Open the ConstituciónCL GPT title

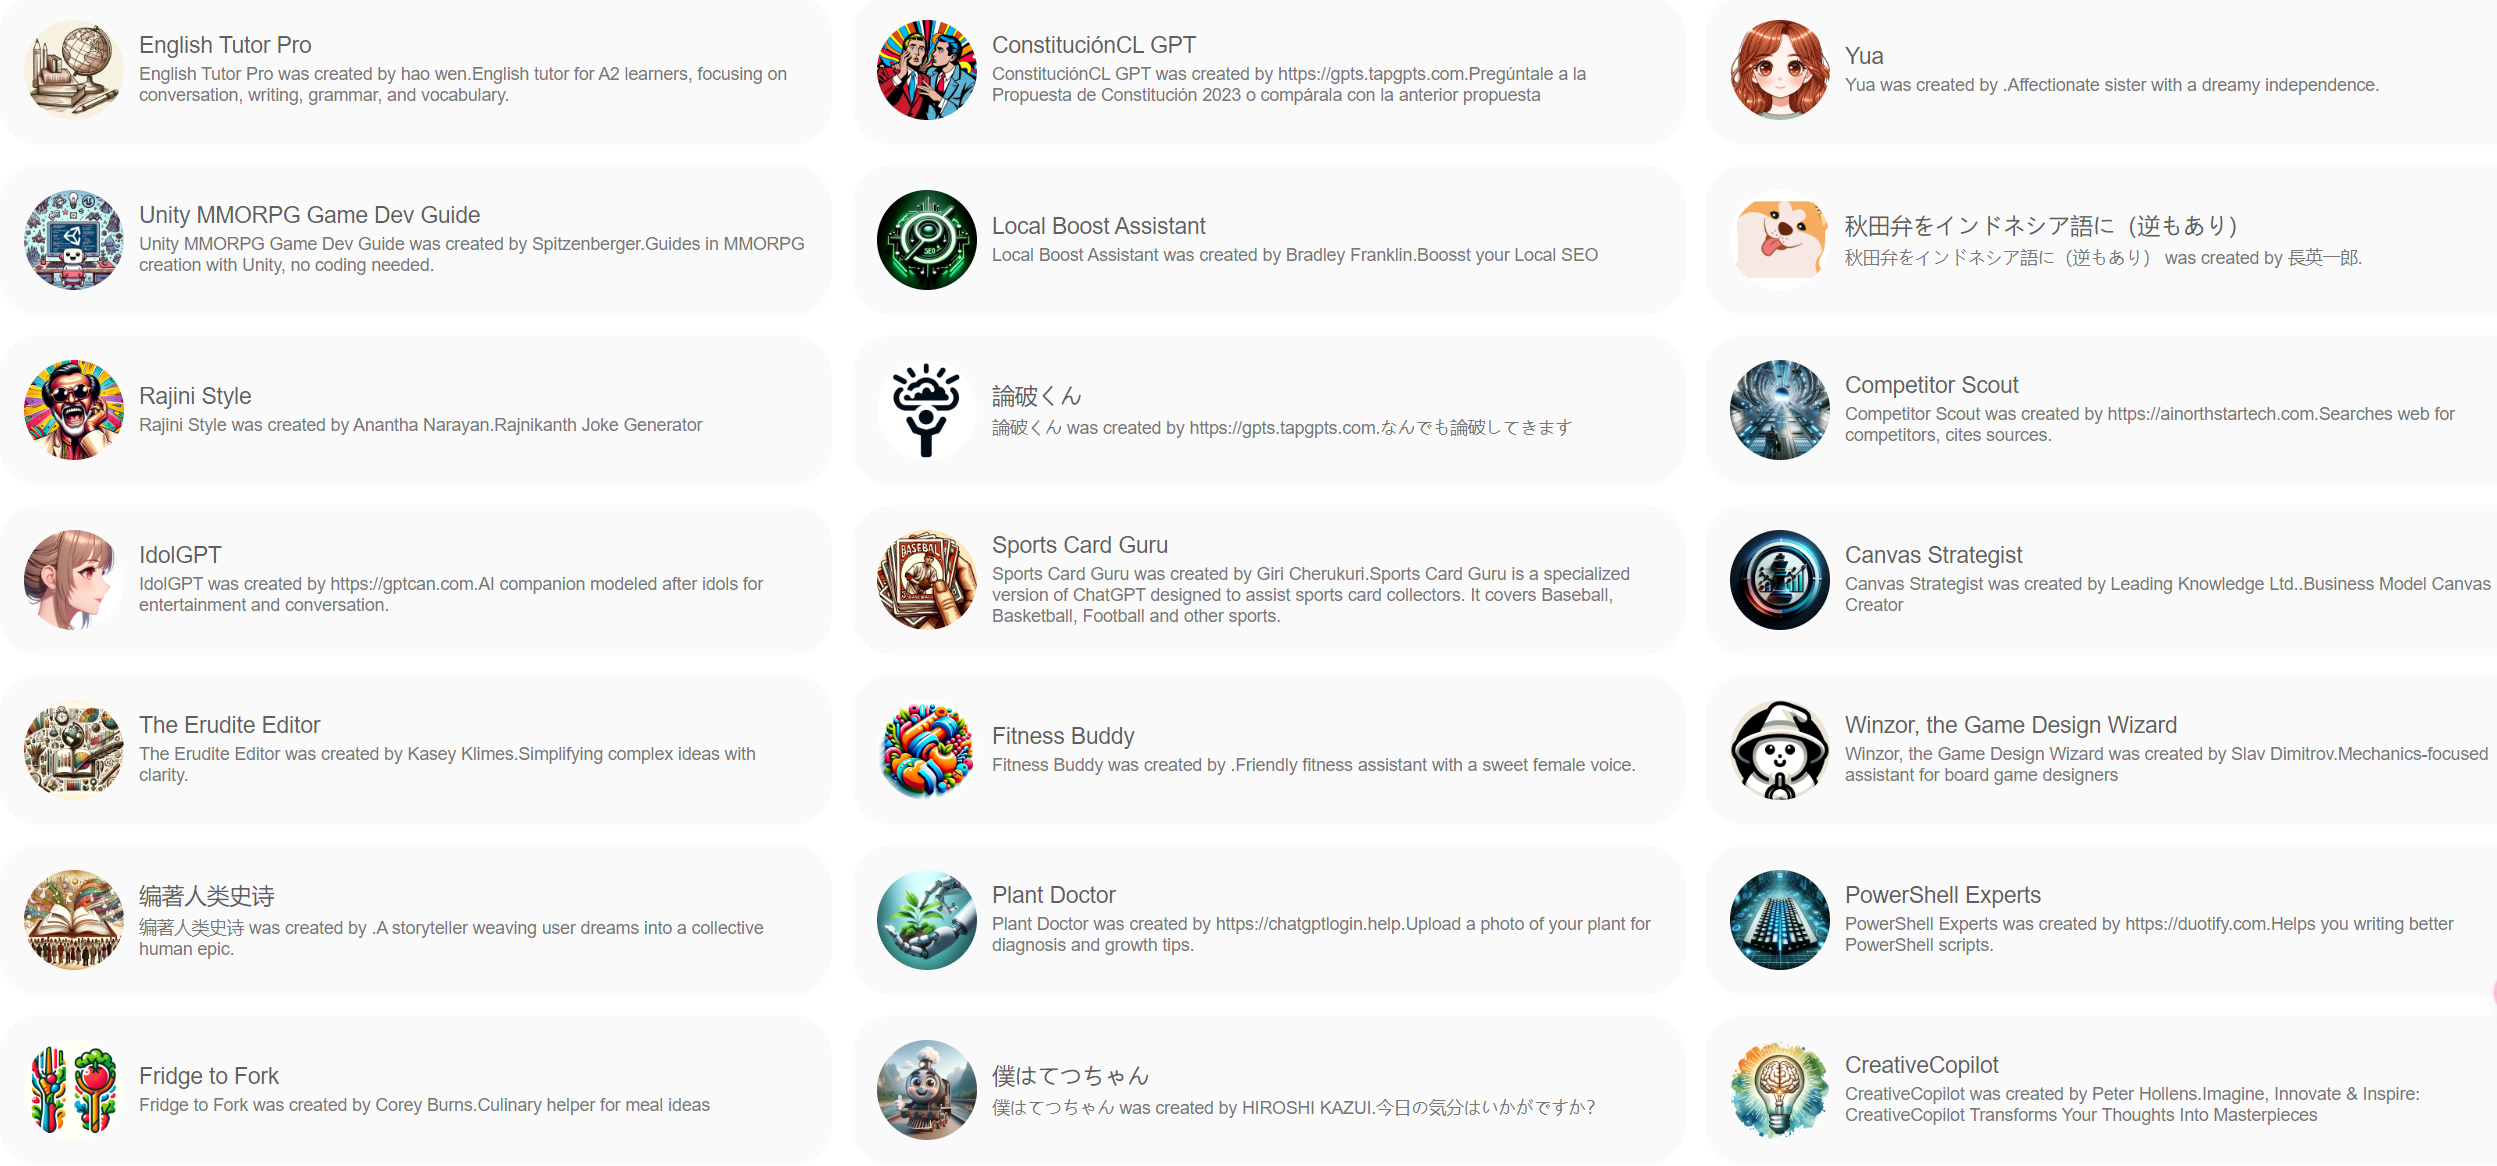pos(1093,45)
